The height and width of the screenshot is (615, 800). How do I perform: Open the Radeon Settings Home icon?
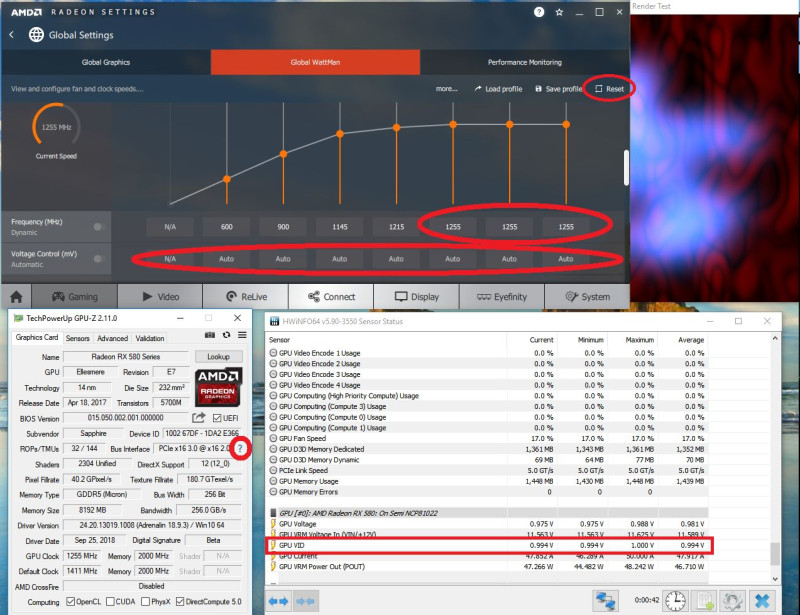tap(16, 297)
